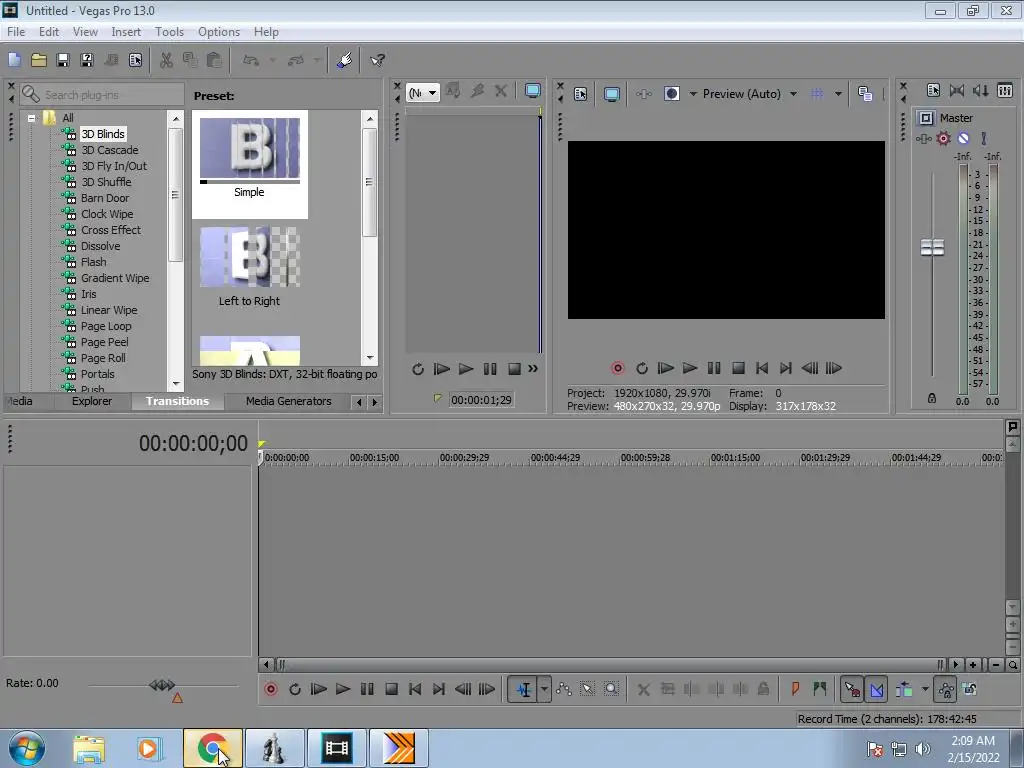Open Project Video Properties in preview window
This screenshot has width=1024, height=768.
coord(581,94)
